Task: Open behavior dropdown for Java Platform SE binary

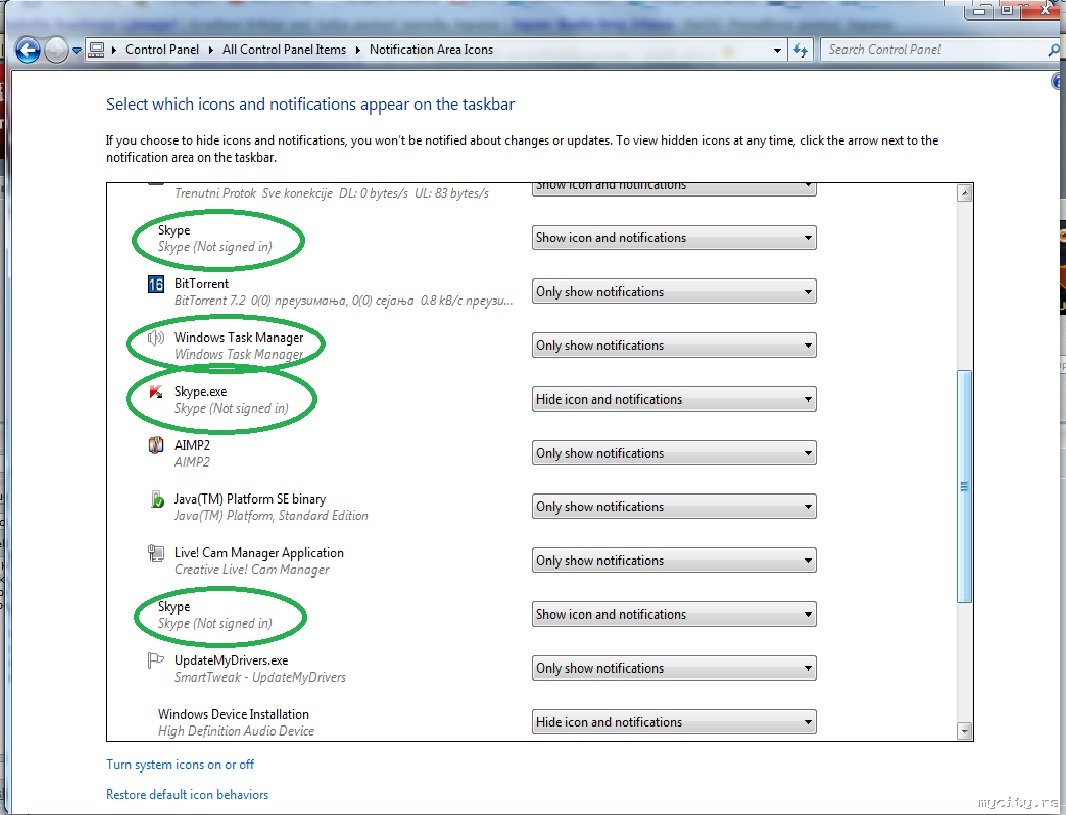Action: click(674, 507)
